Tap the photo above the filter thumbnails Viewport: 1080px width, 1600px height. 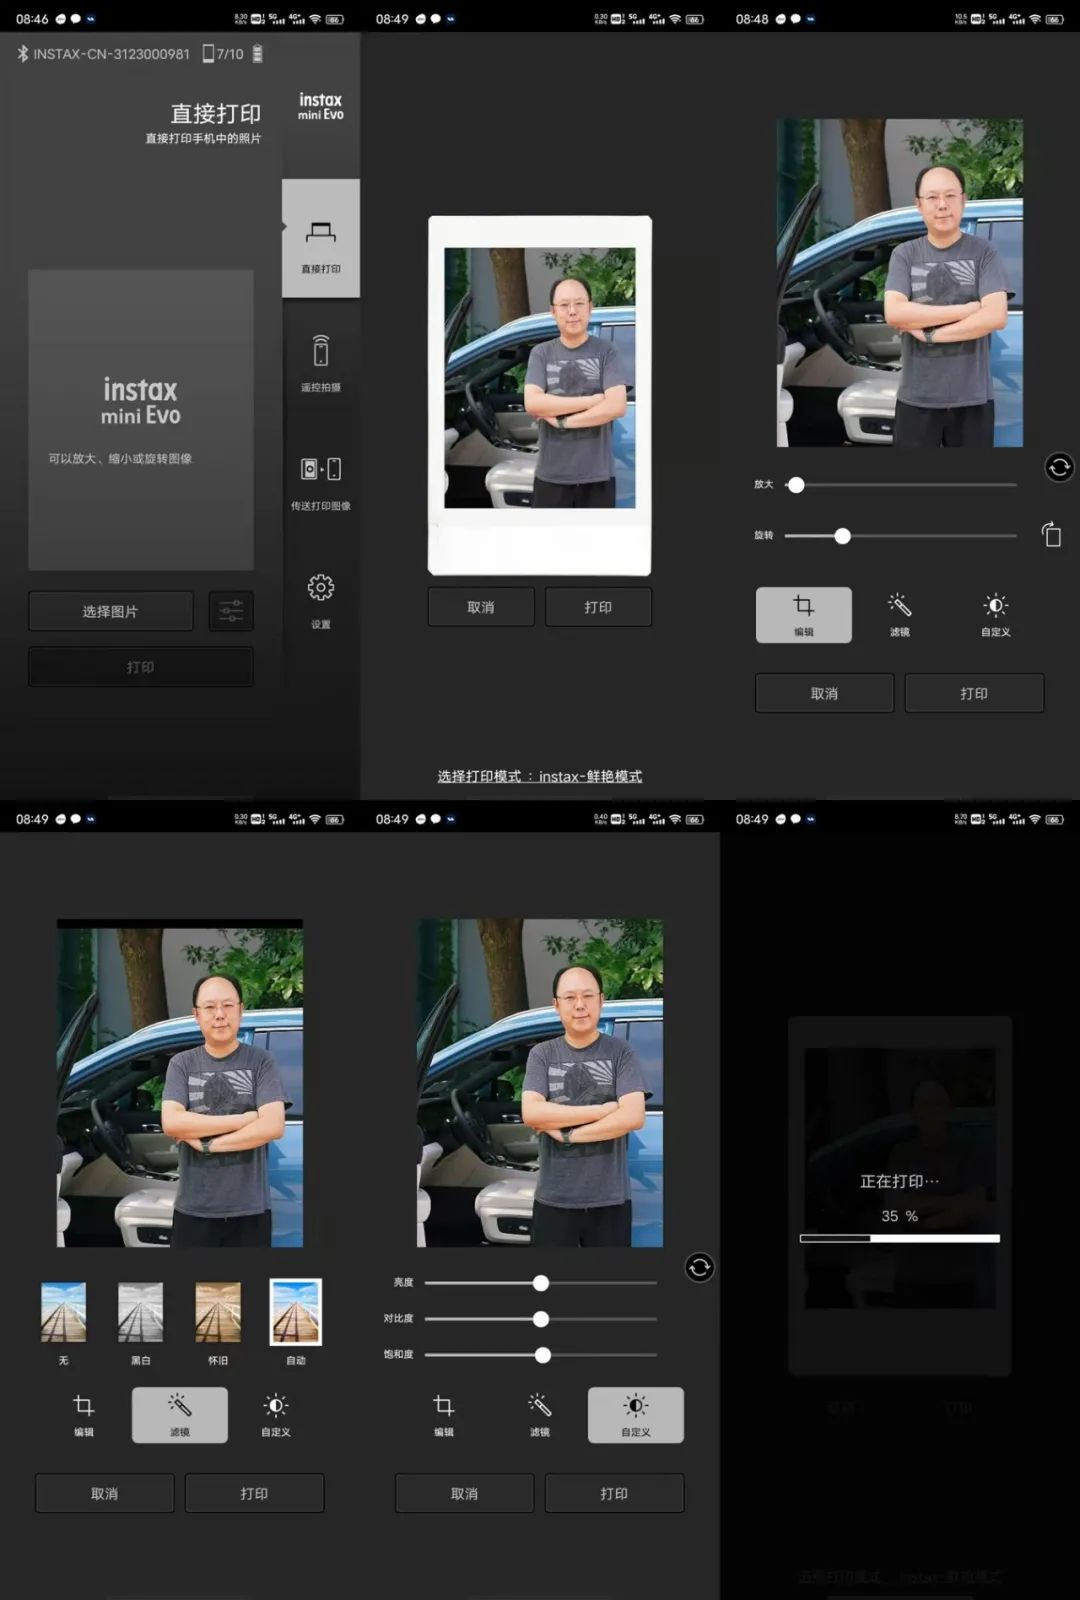coord(180,1083)
